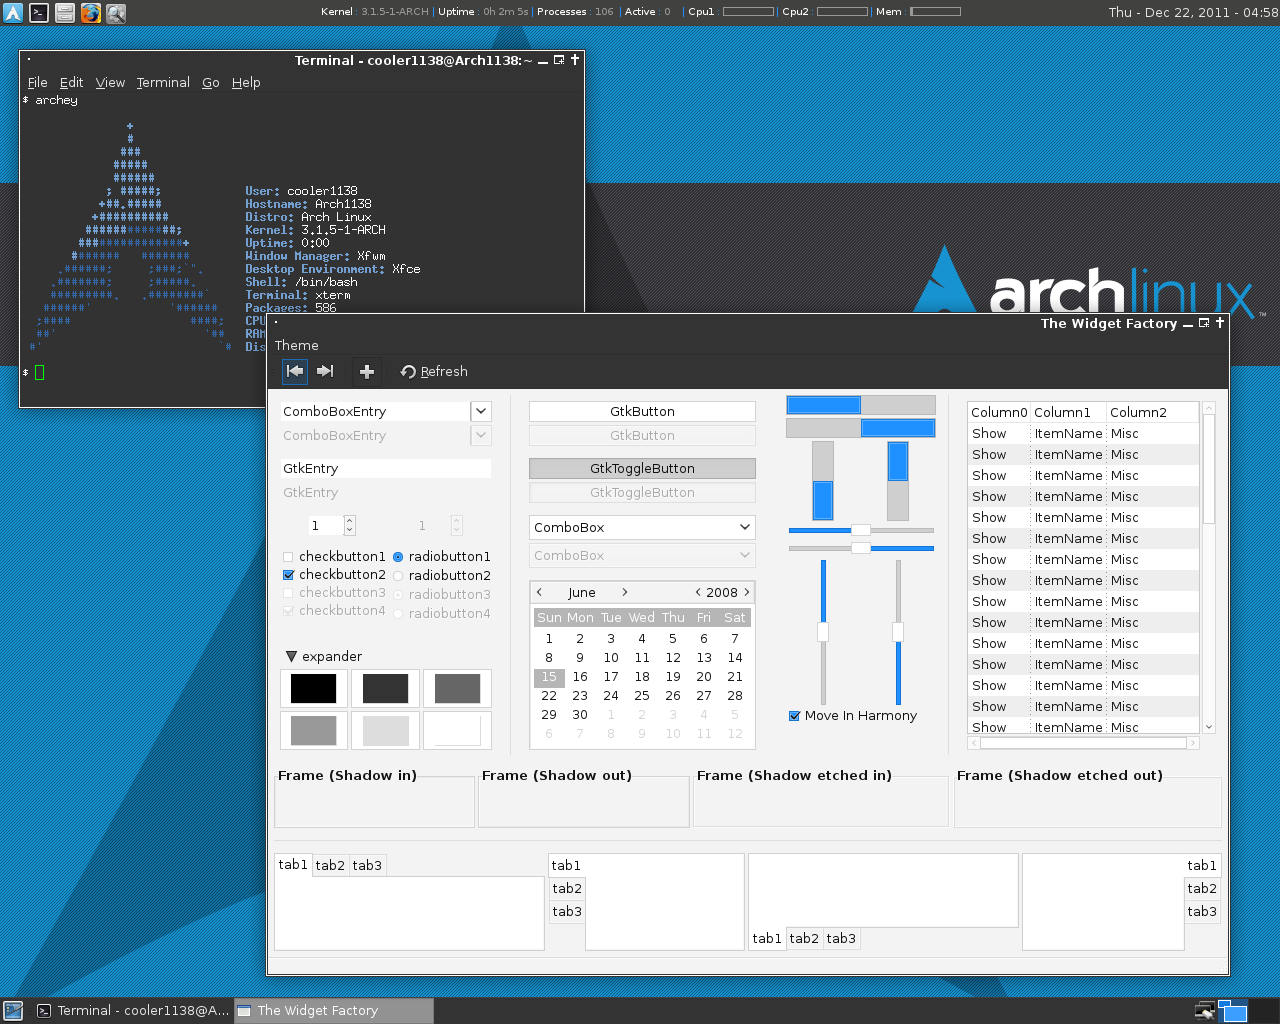Enable checkbutton1
The height and width of the screenshot is (1024, 1280).
click(x=288, y=556)
